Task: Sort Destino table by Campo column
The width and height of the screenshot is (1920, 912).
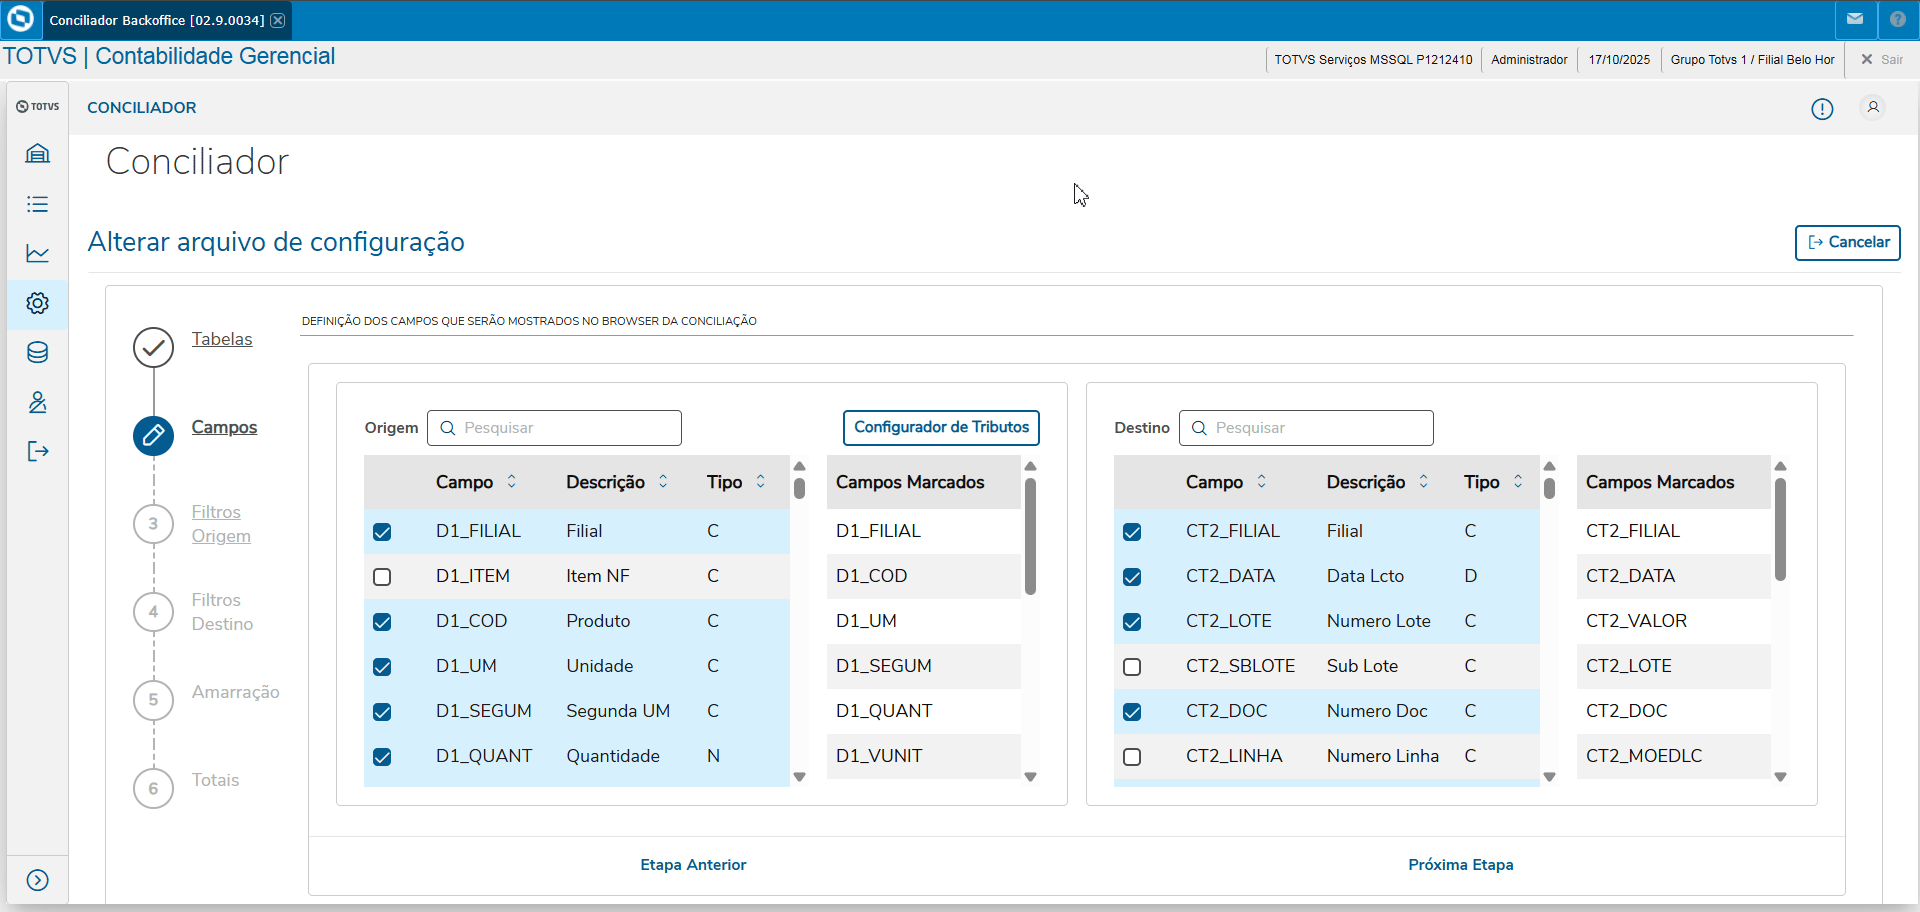Action: (1262, 482)
